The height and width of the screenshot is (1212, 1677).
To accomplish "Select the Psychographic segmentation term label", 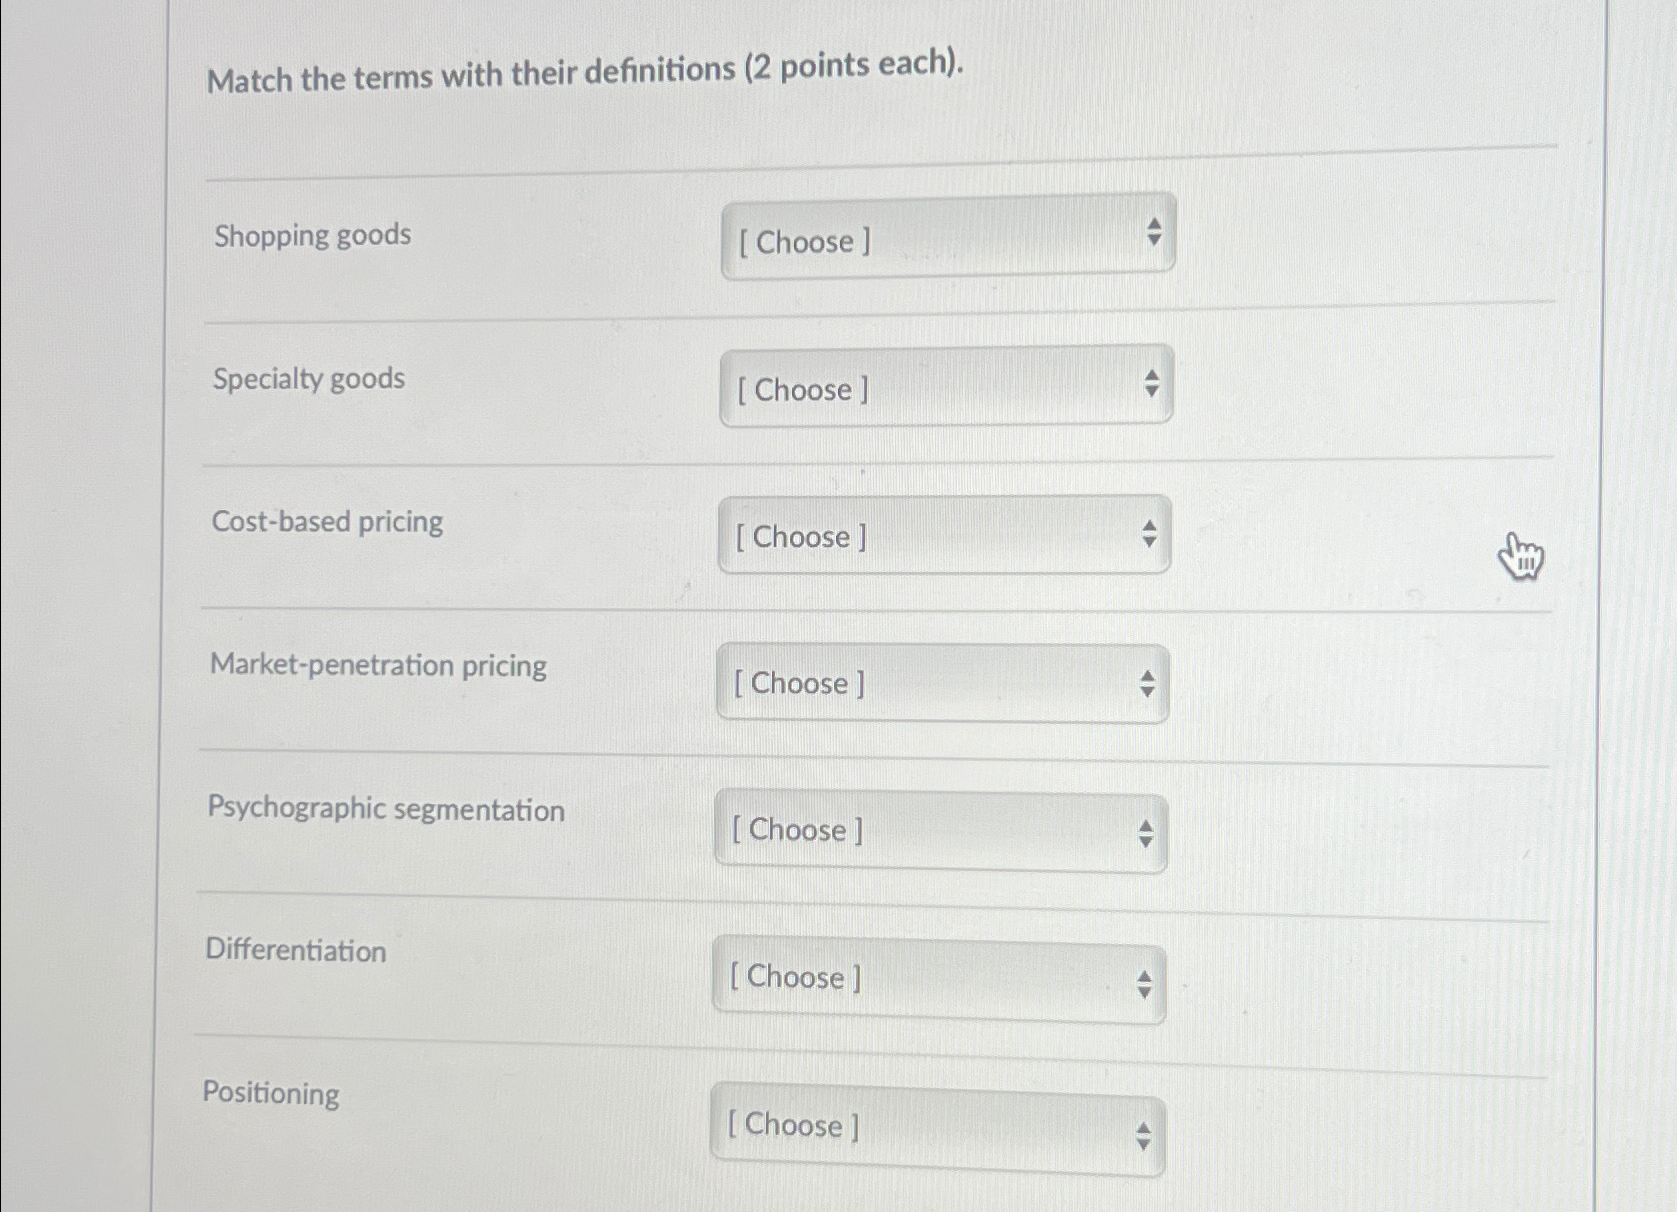I will 386,810.
